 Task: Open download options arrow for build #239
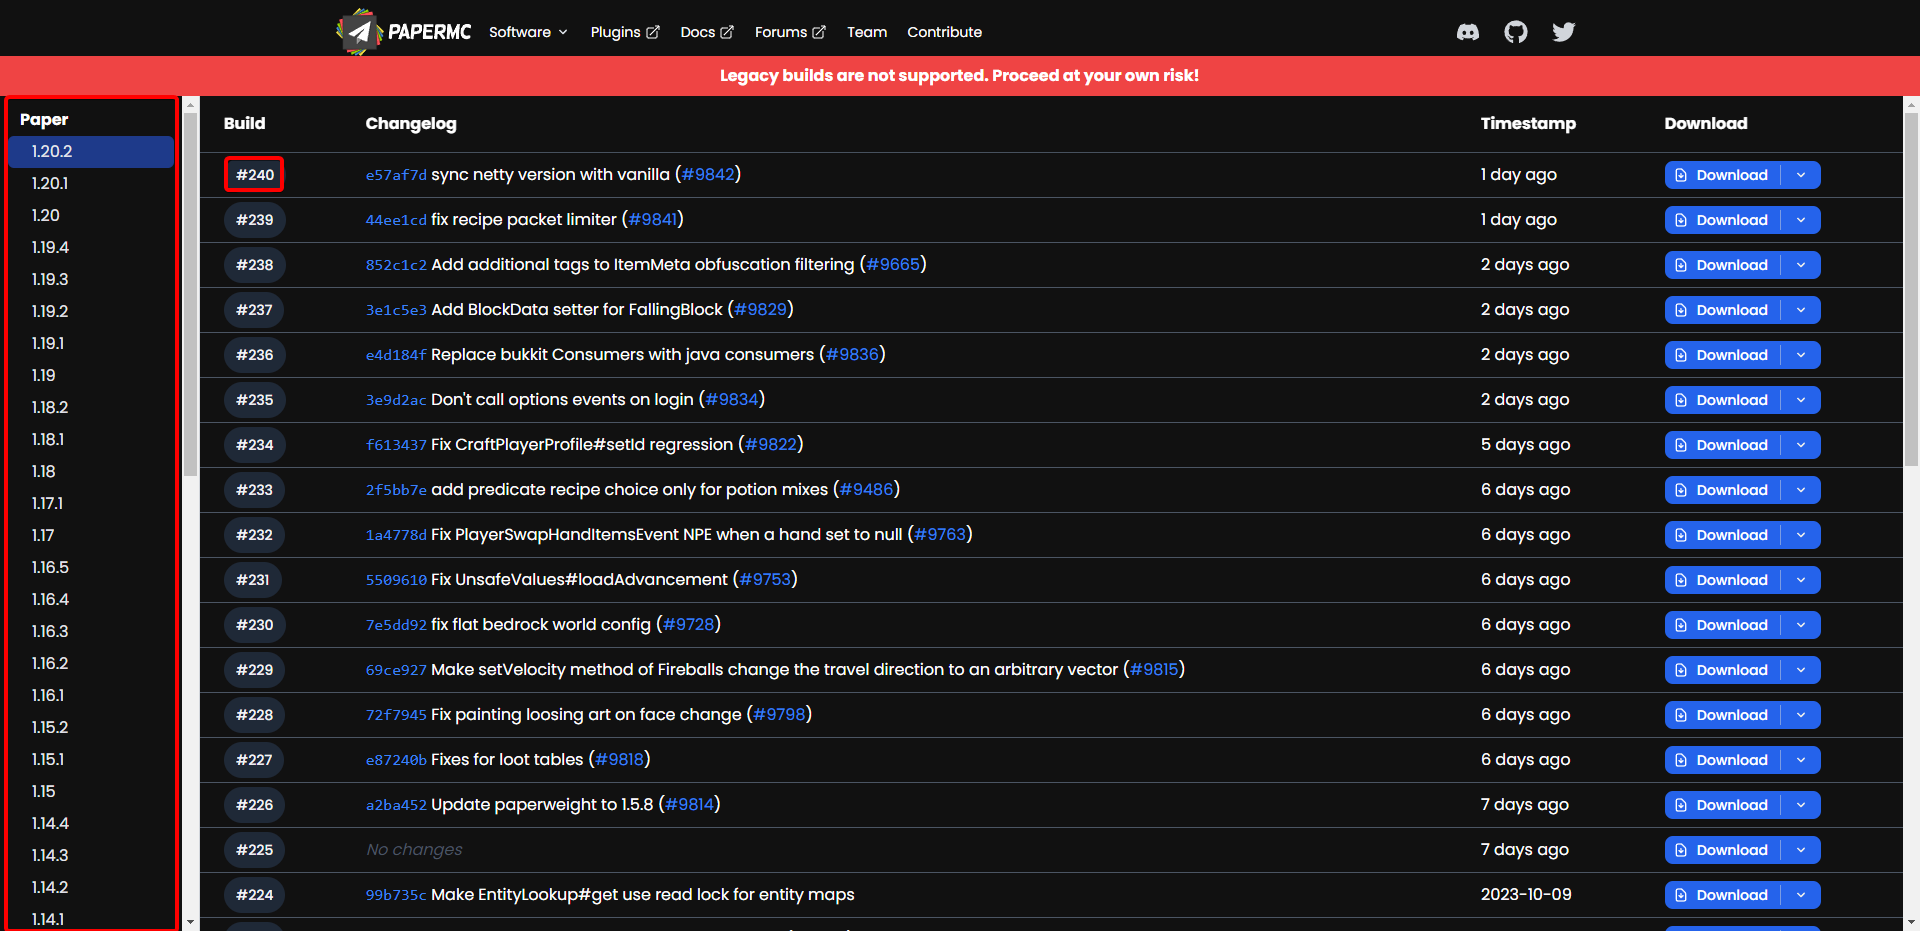(1801, 220)
